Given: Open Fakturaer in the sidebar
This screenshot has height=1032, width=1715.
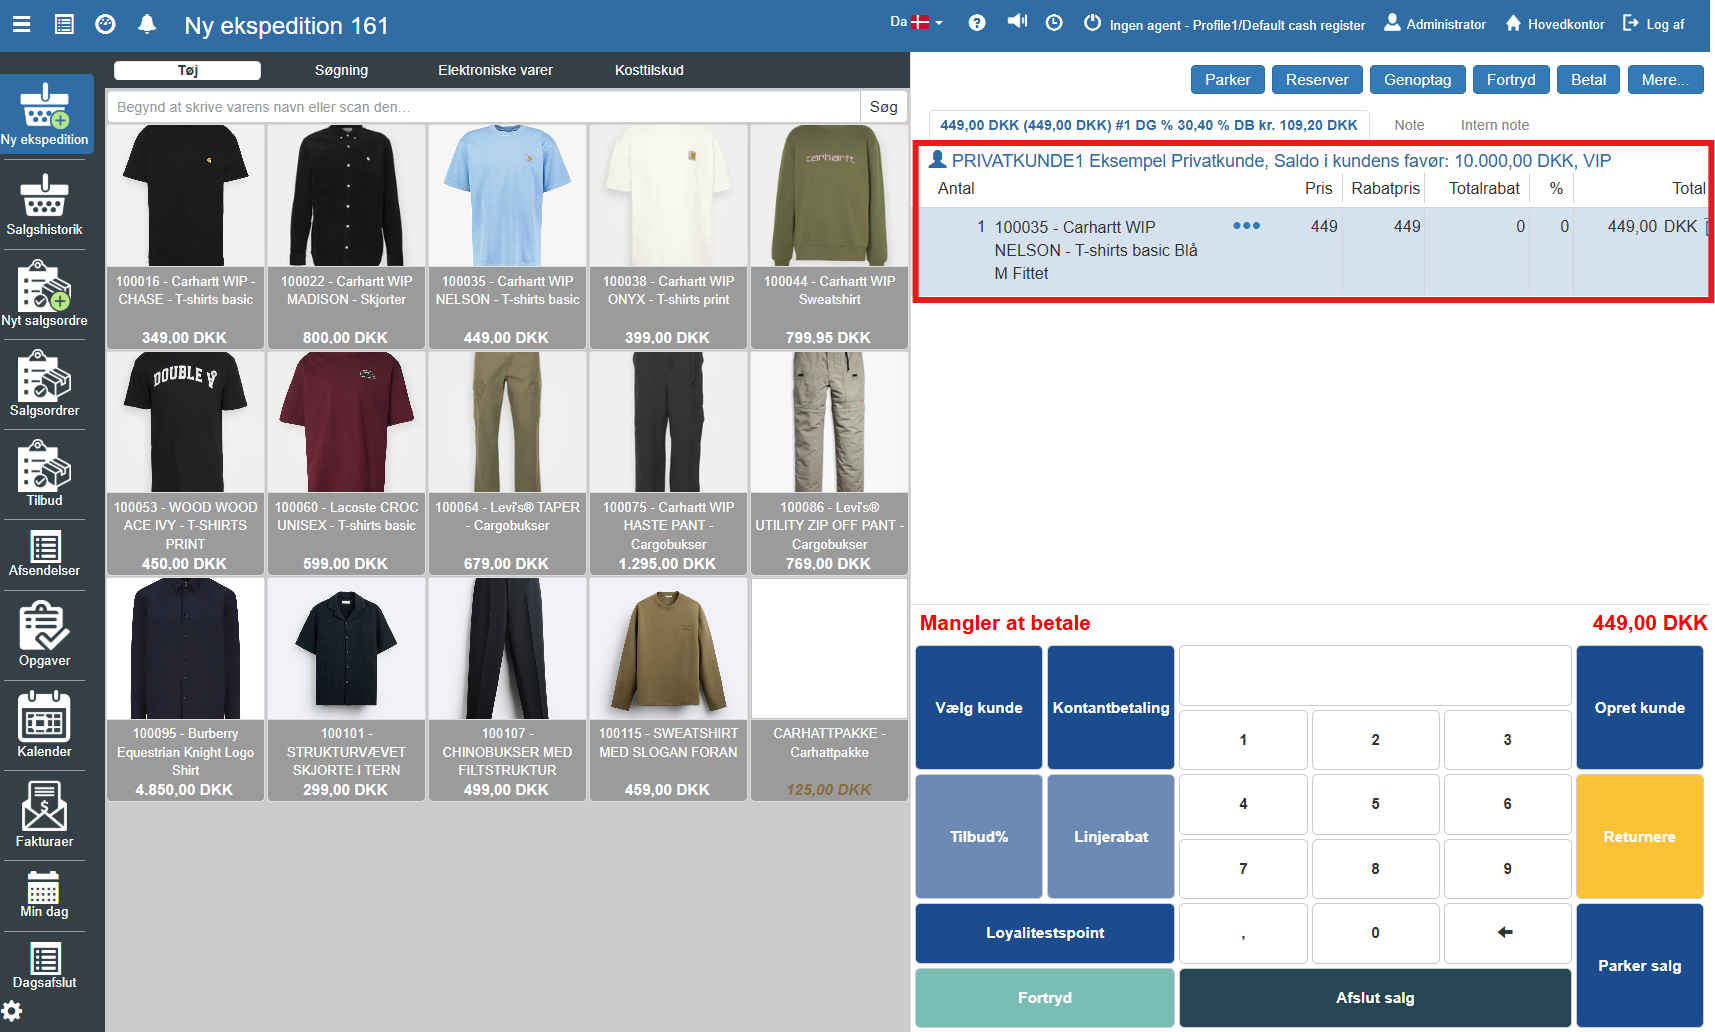Looking at the screenshot, I should (45, 814).
